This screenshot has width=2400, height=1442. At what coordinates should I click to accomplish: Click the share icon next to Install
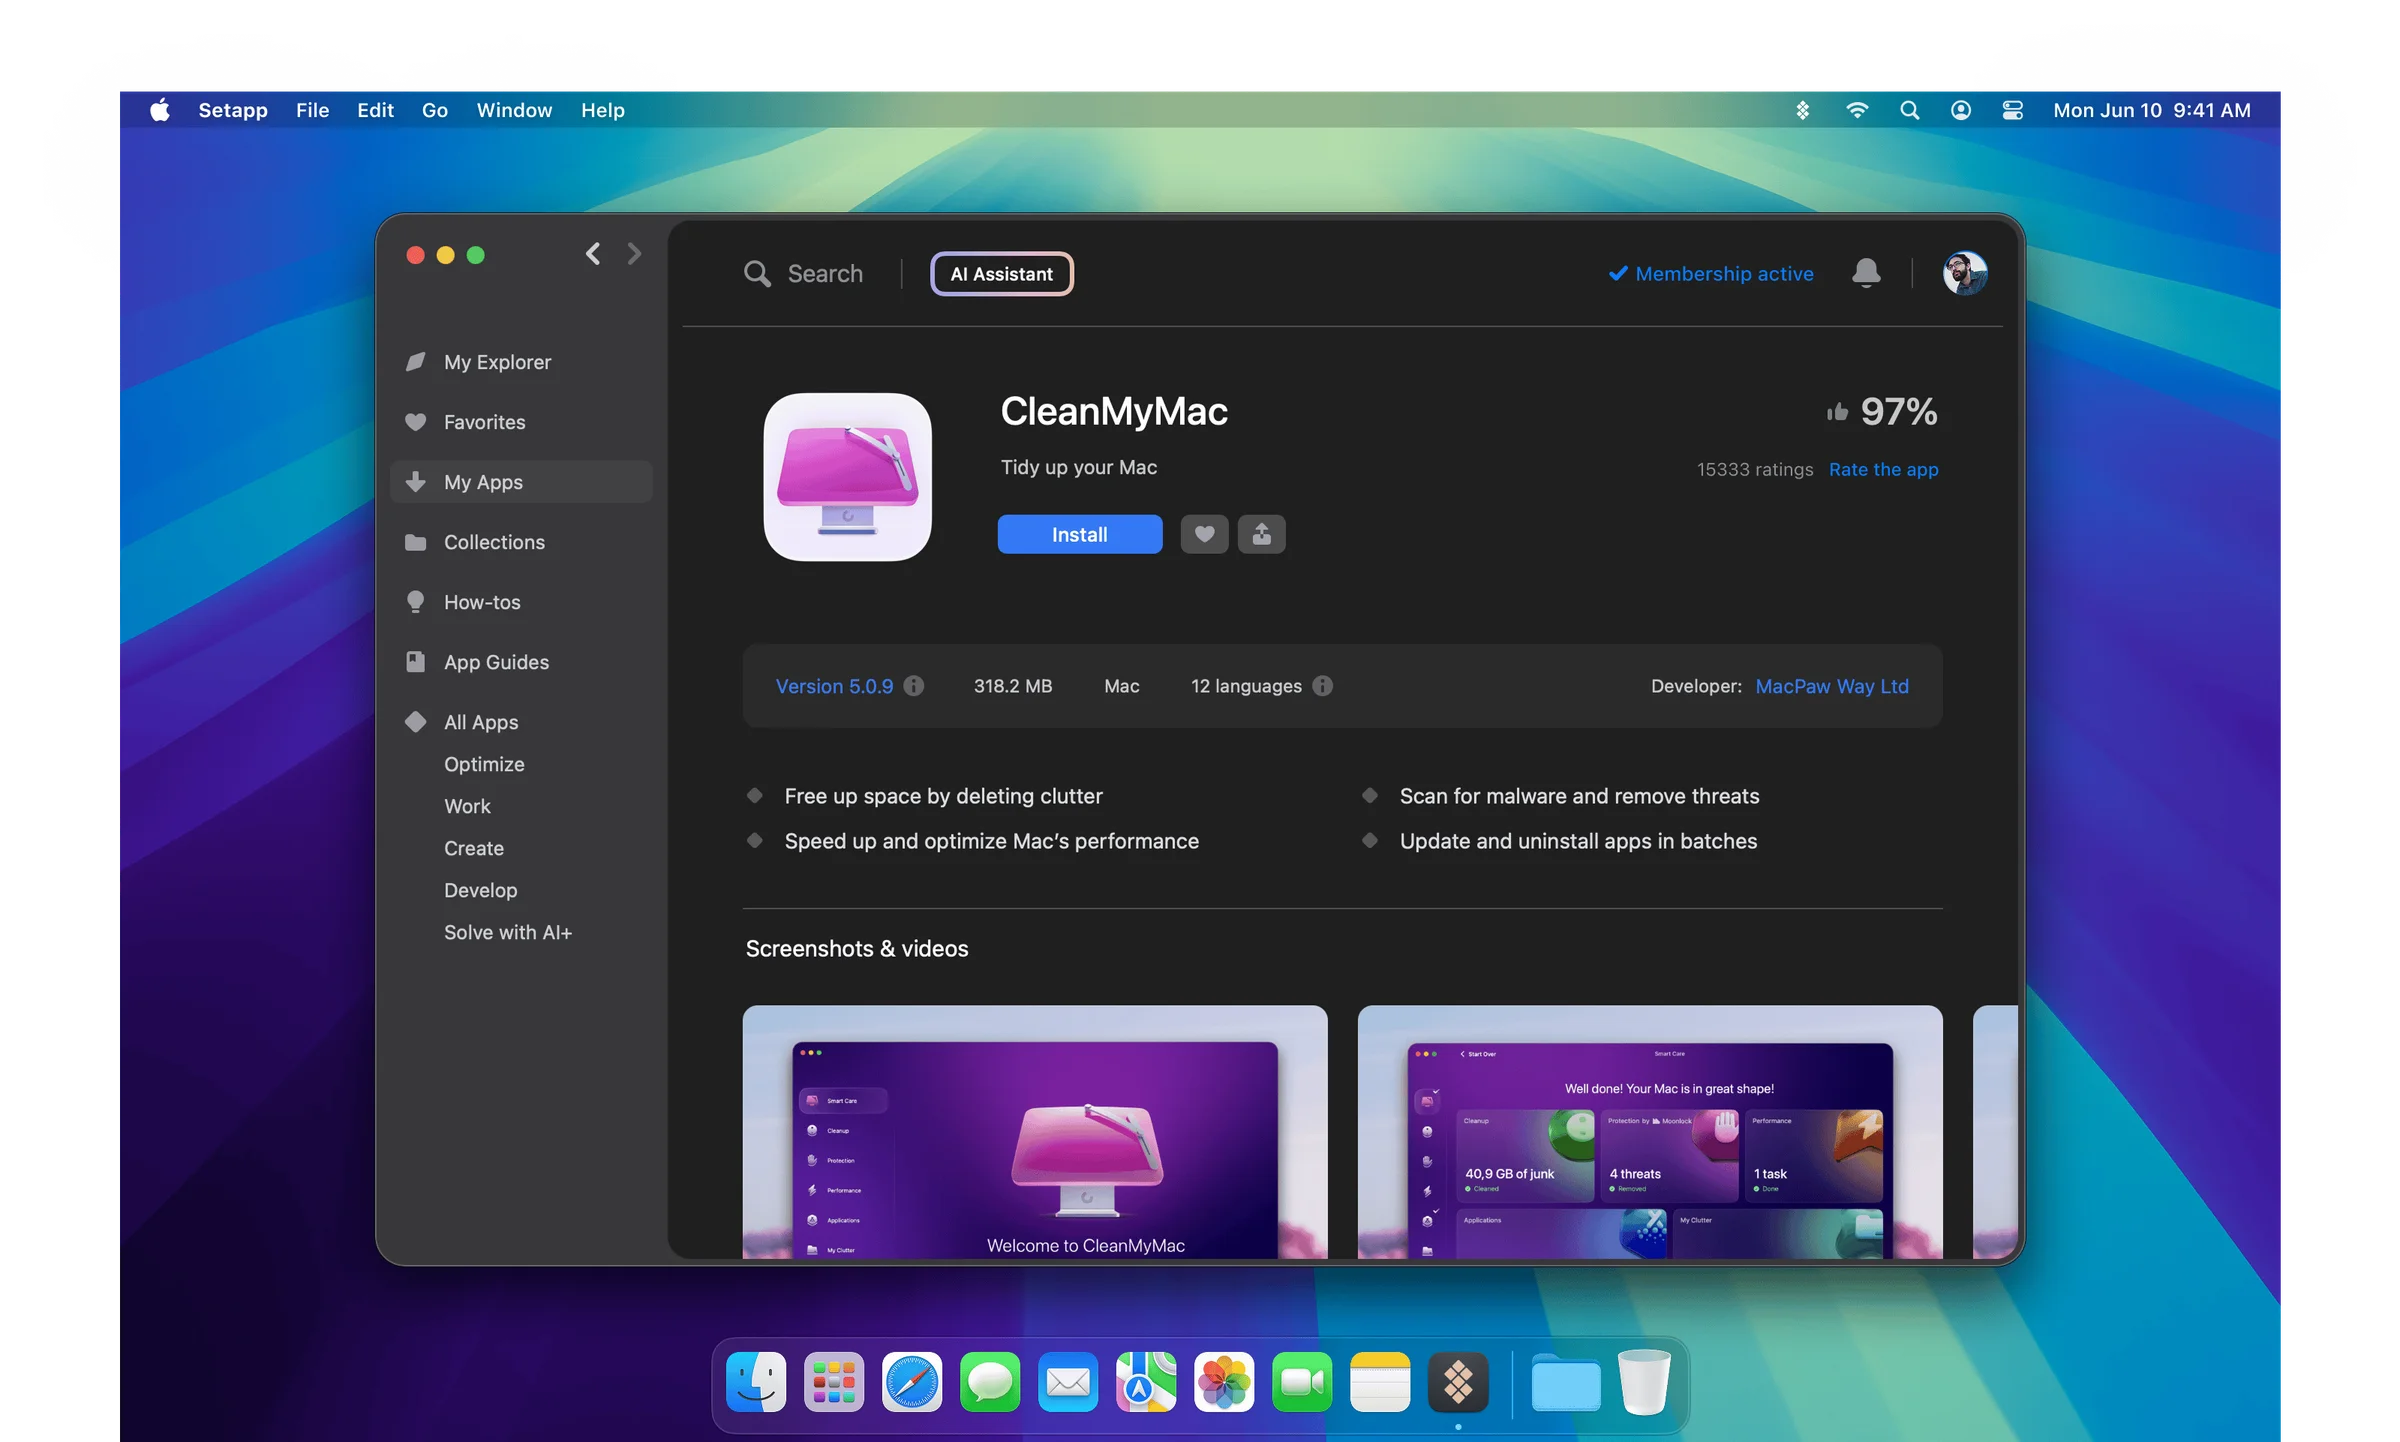click(x=1261, y=534)
